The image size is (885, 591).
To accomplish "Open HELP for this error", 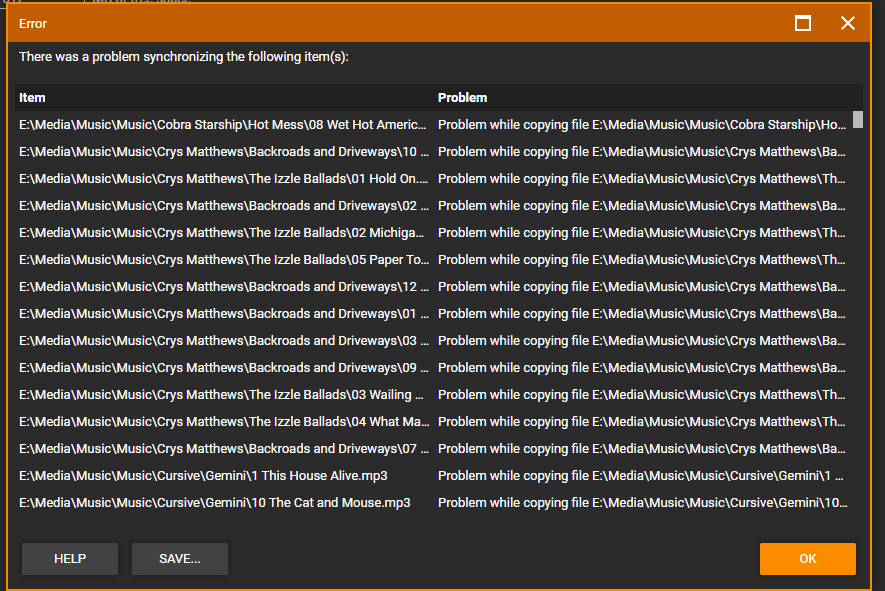I will click(70, 559).
